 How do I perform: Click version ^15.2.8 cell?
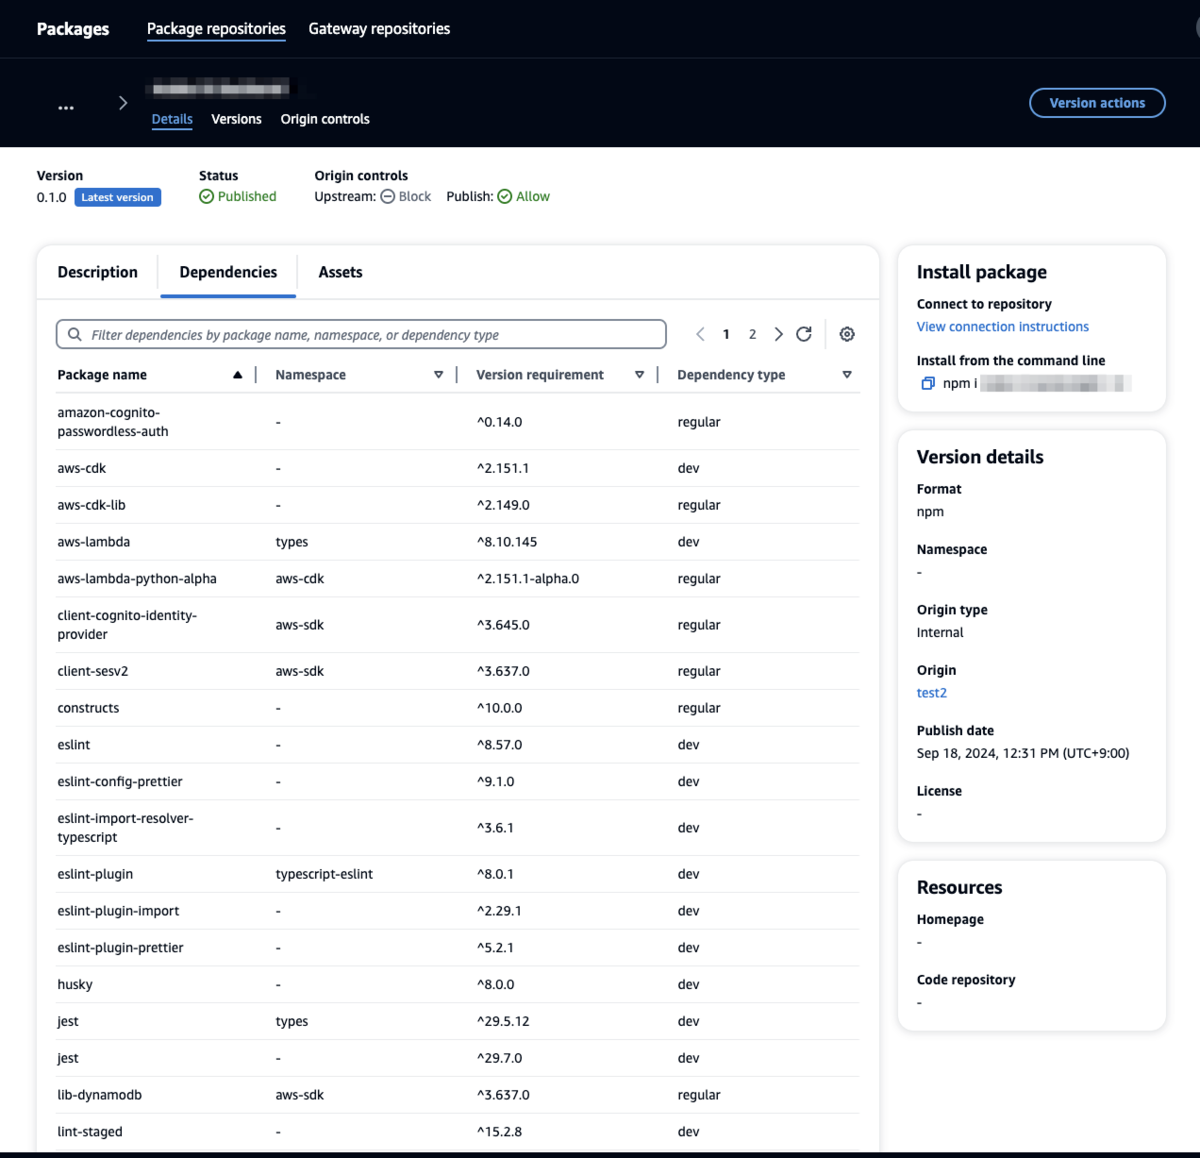[x=499, y=1132]
